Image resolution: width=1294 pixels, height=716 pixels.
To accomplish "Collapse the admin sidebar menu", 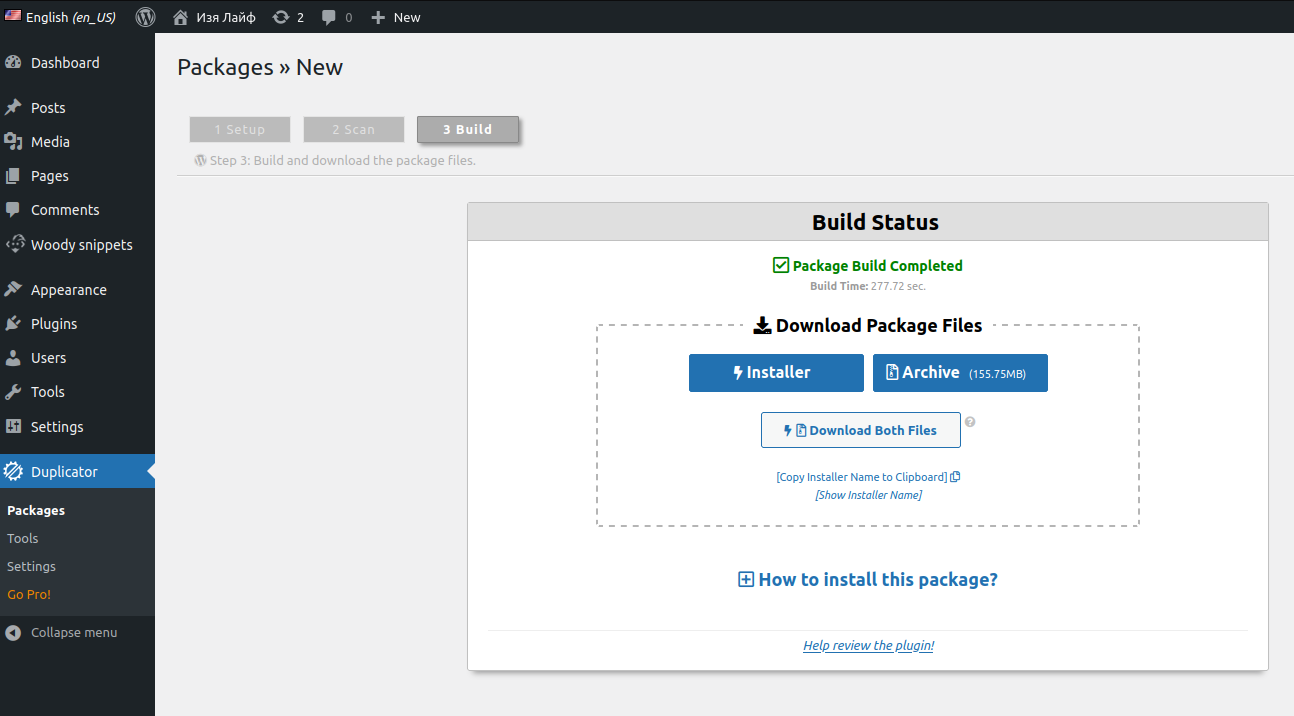I will (x=61, y=632).
